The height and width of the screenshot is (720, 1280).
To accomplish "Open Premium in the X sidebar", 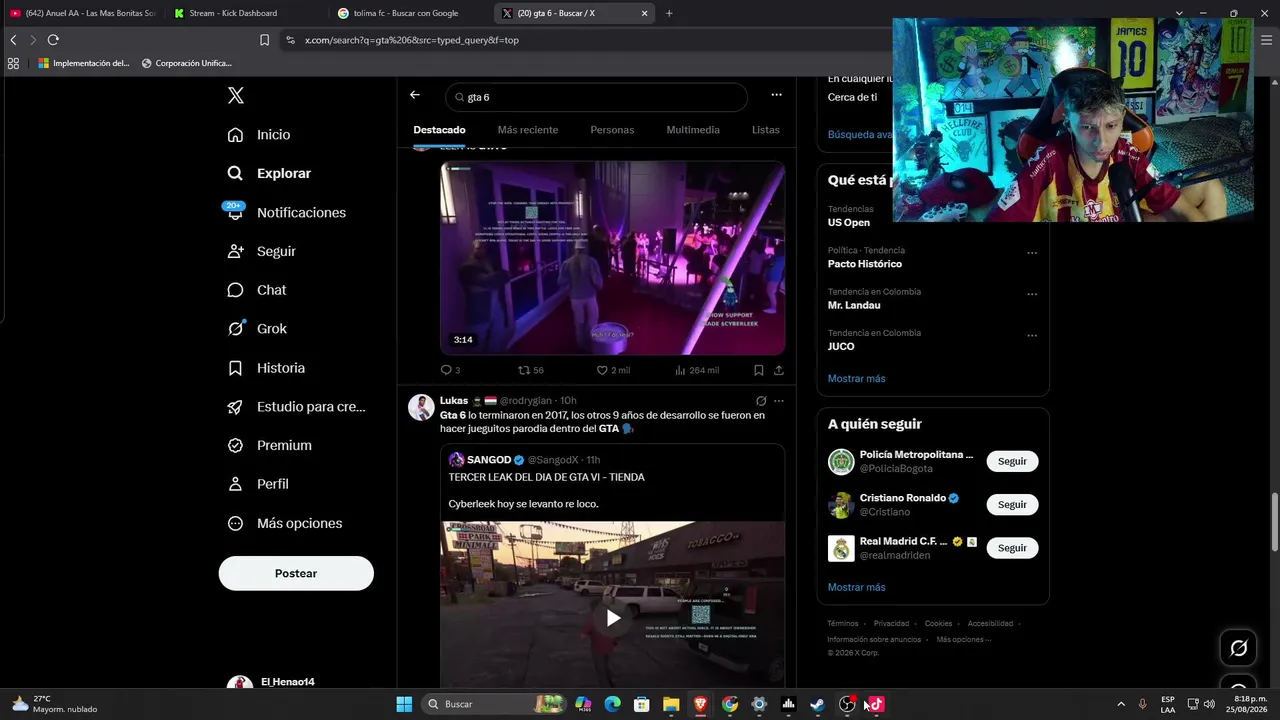I will click(x=270, y=445).
